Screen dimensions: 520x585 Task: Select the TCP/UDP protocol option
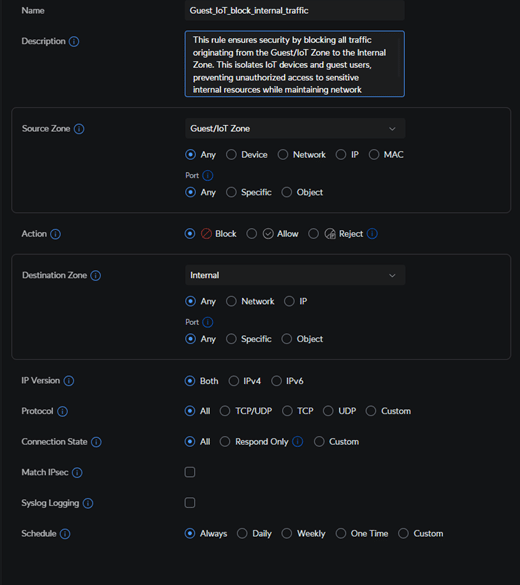point(225,411)
